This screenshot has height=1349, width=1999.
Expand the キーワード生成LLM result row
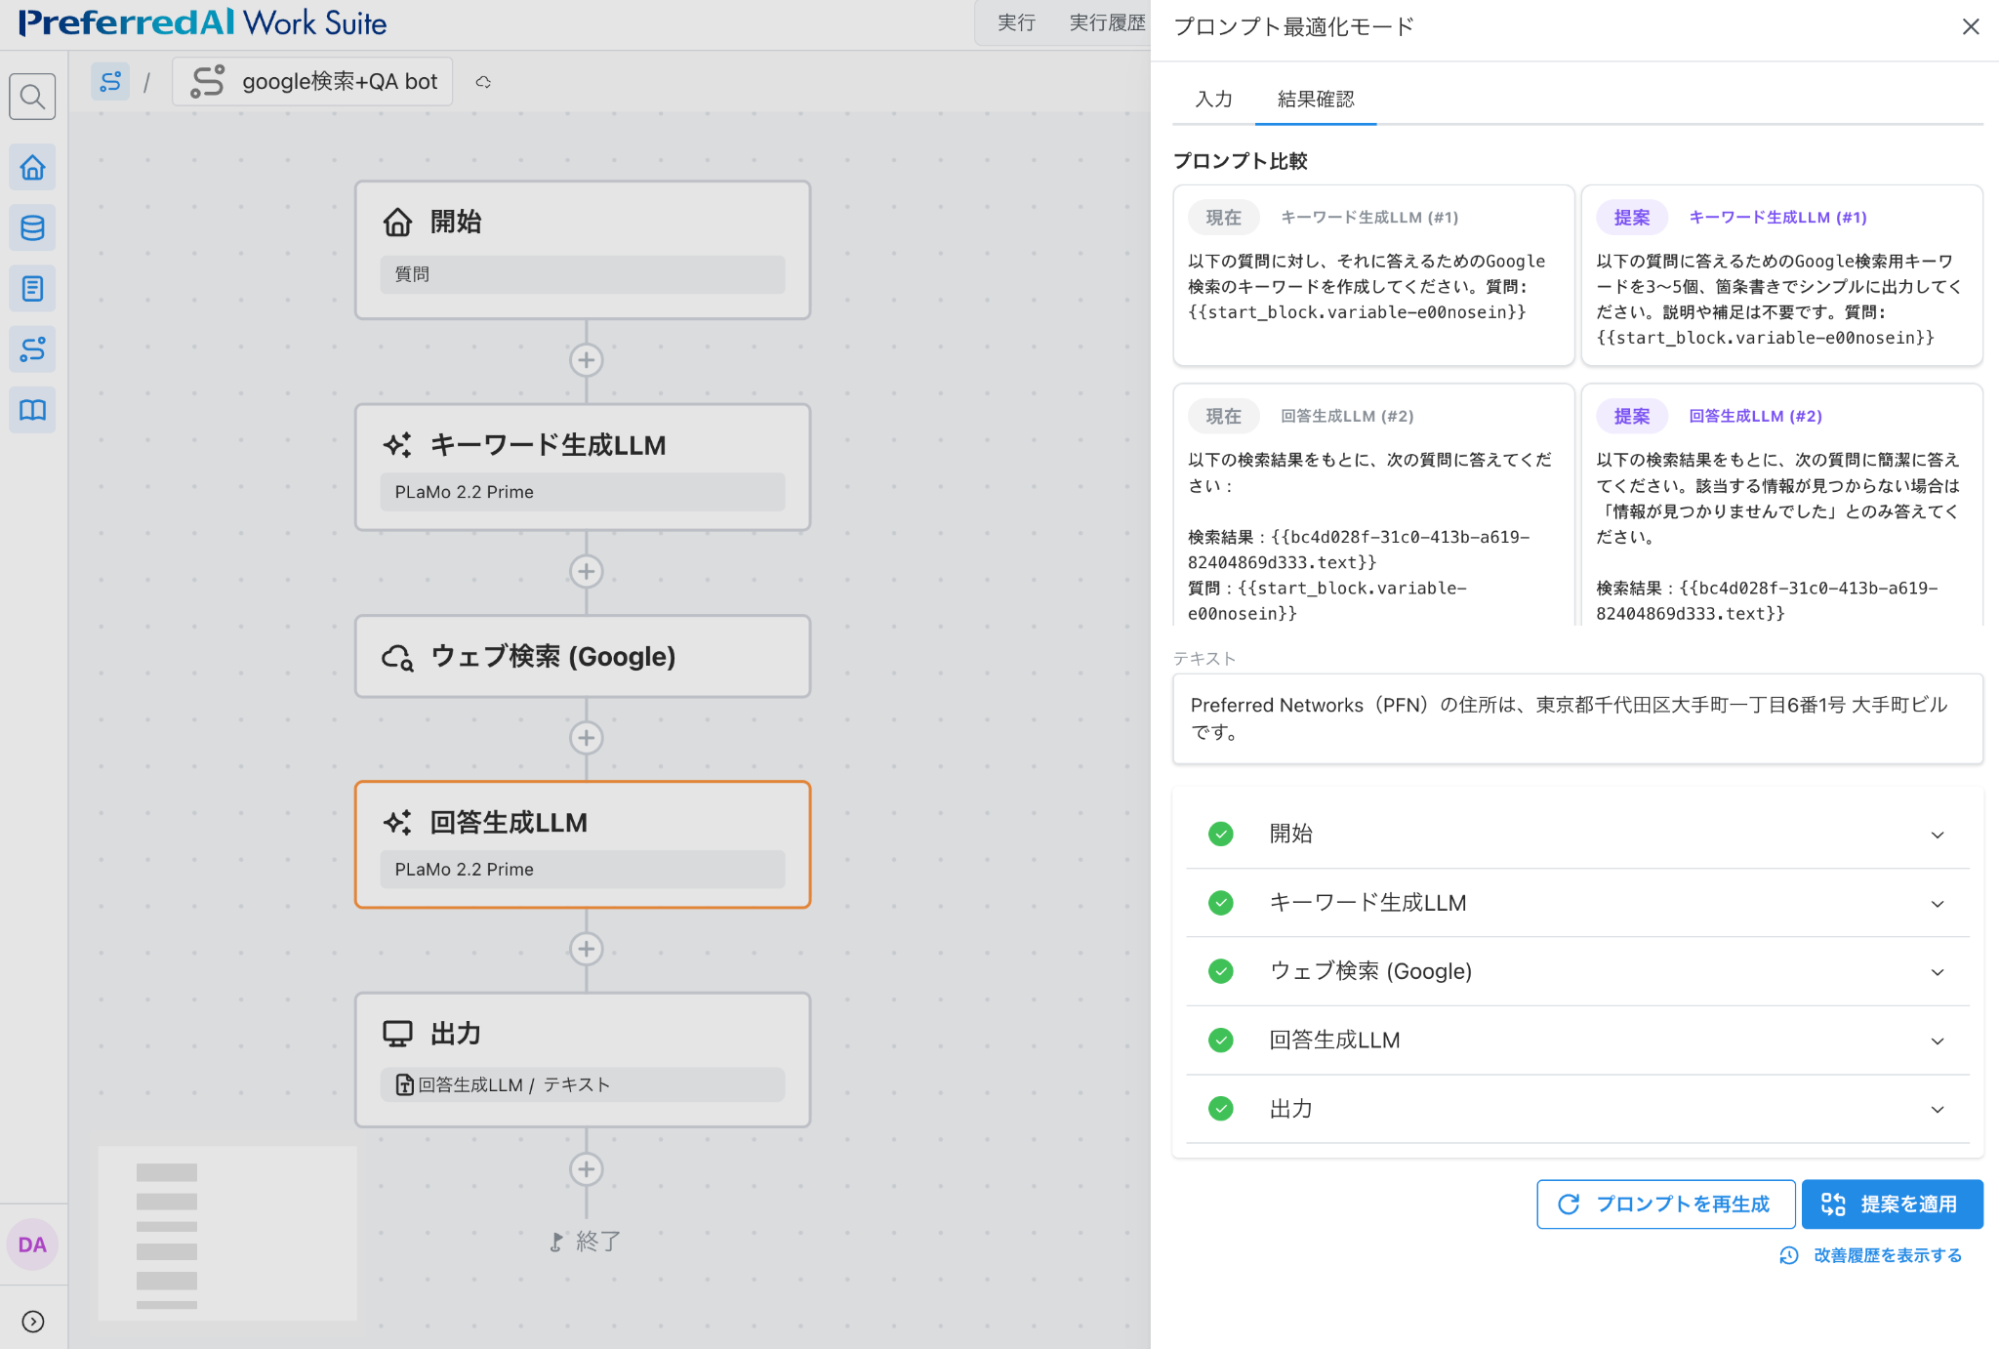(1936, 903)
